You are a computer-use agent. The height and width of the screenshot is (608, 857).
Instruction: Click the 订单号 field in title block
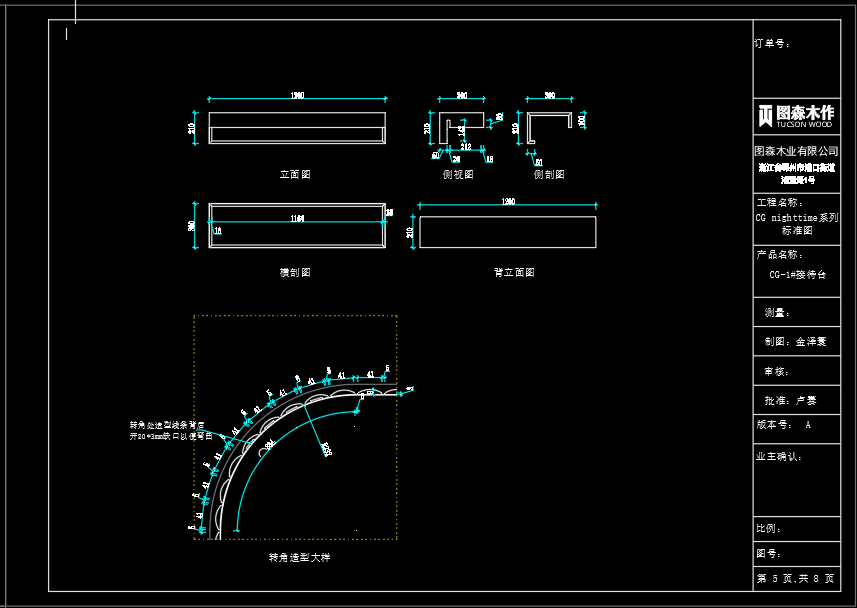[772, 44]
